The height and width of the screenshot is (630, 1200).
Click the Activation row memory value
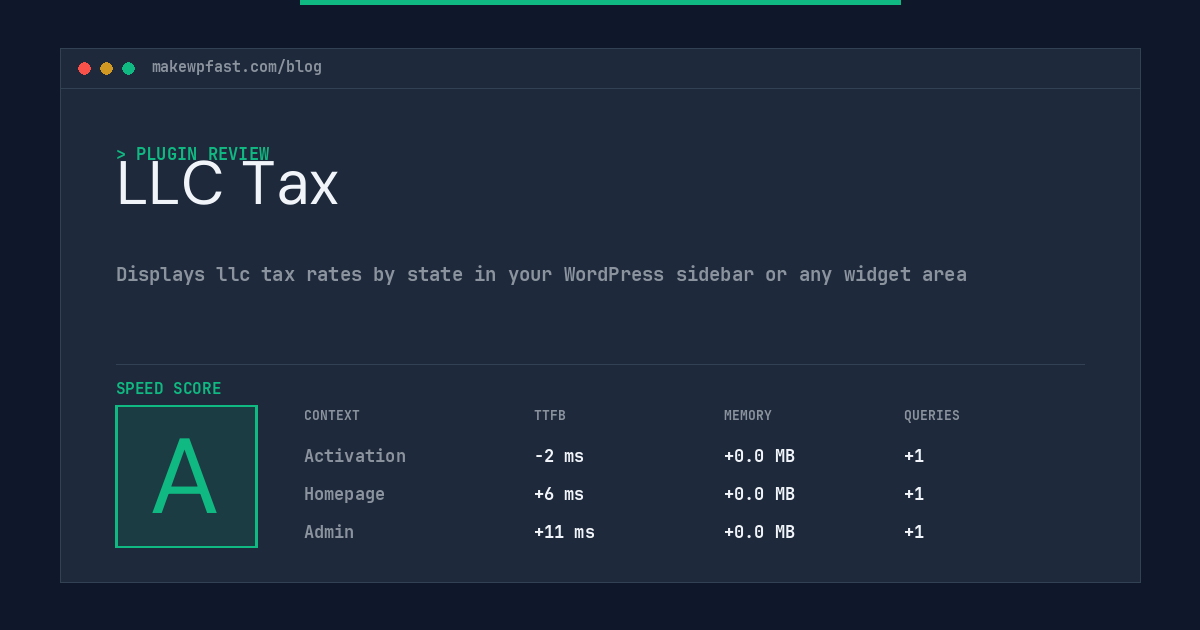(x=759, y=456)
